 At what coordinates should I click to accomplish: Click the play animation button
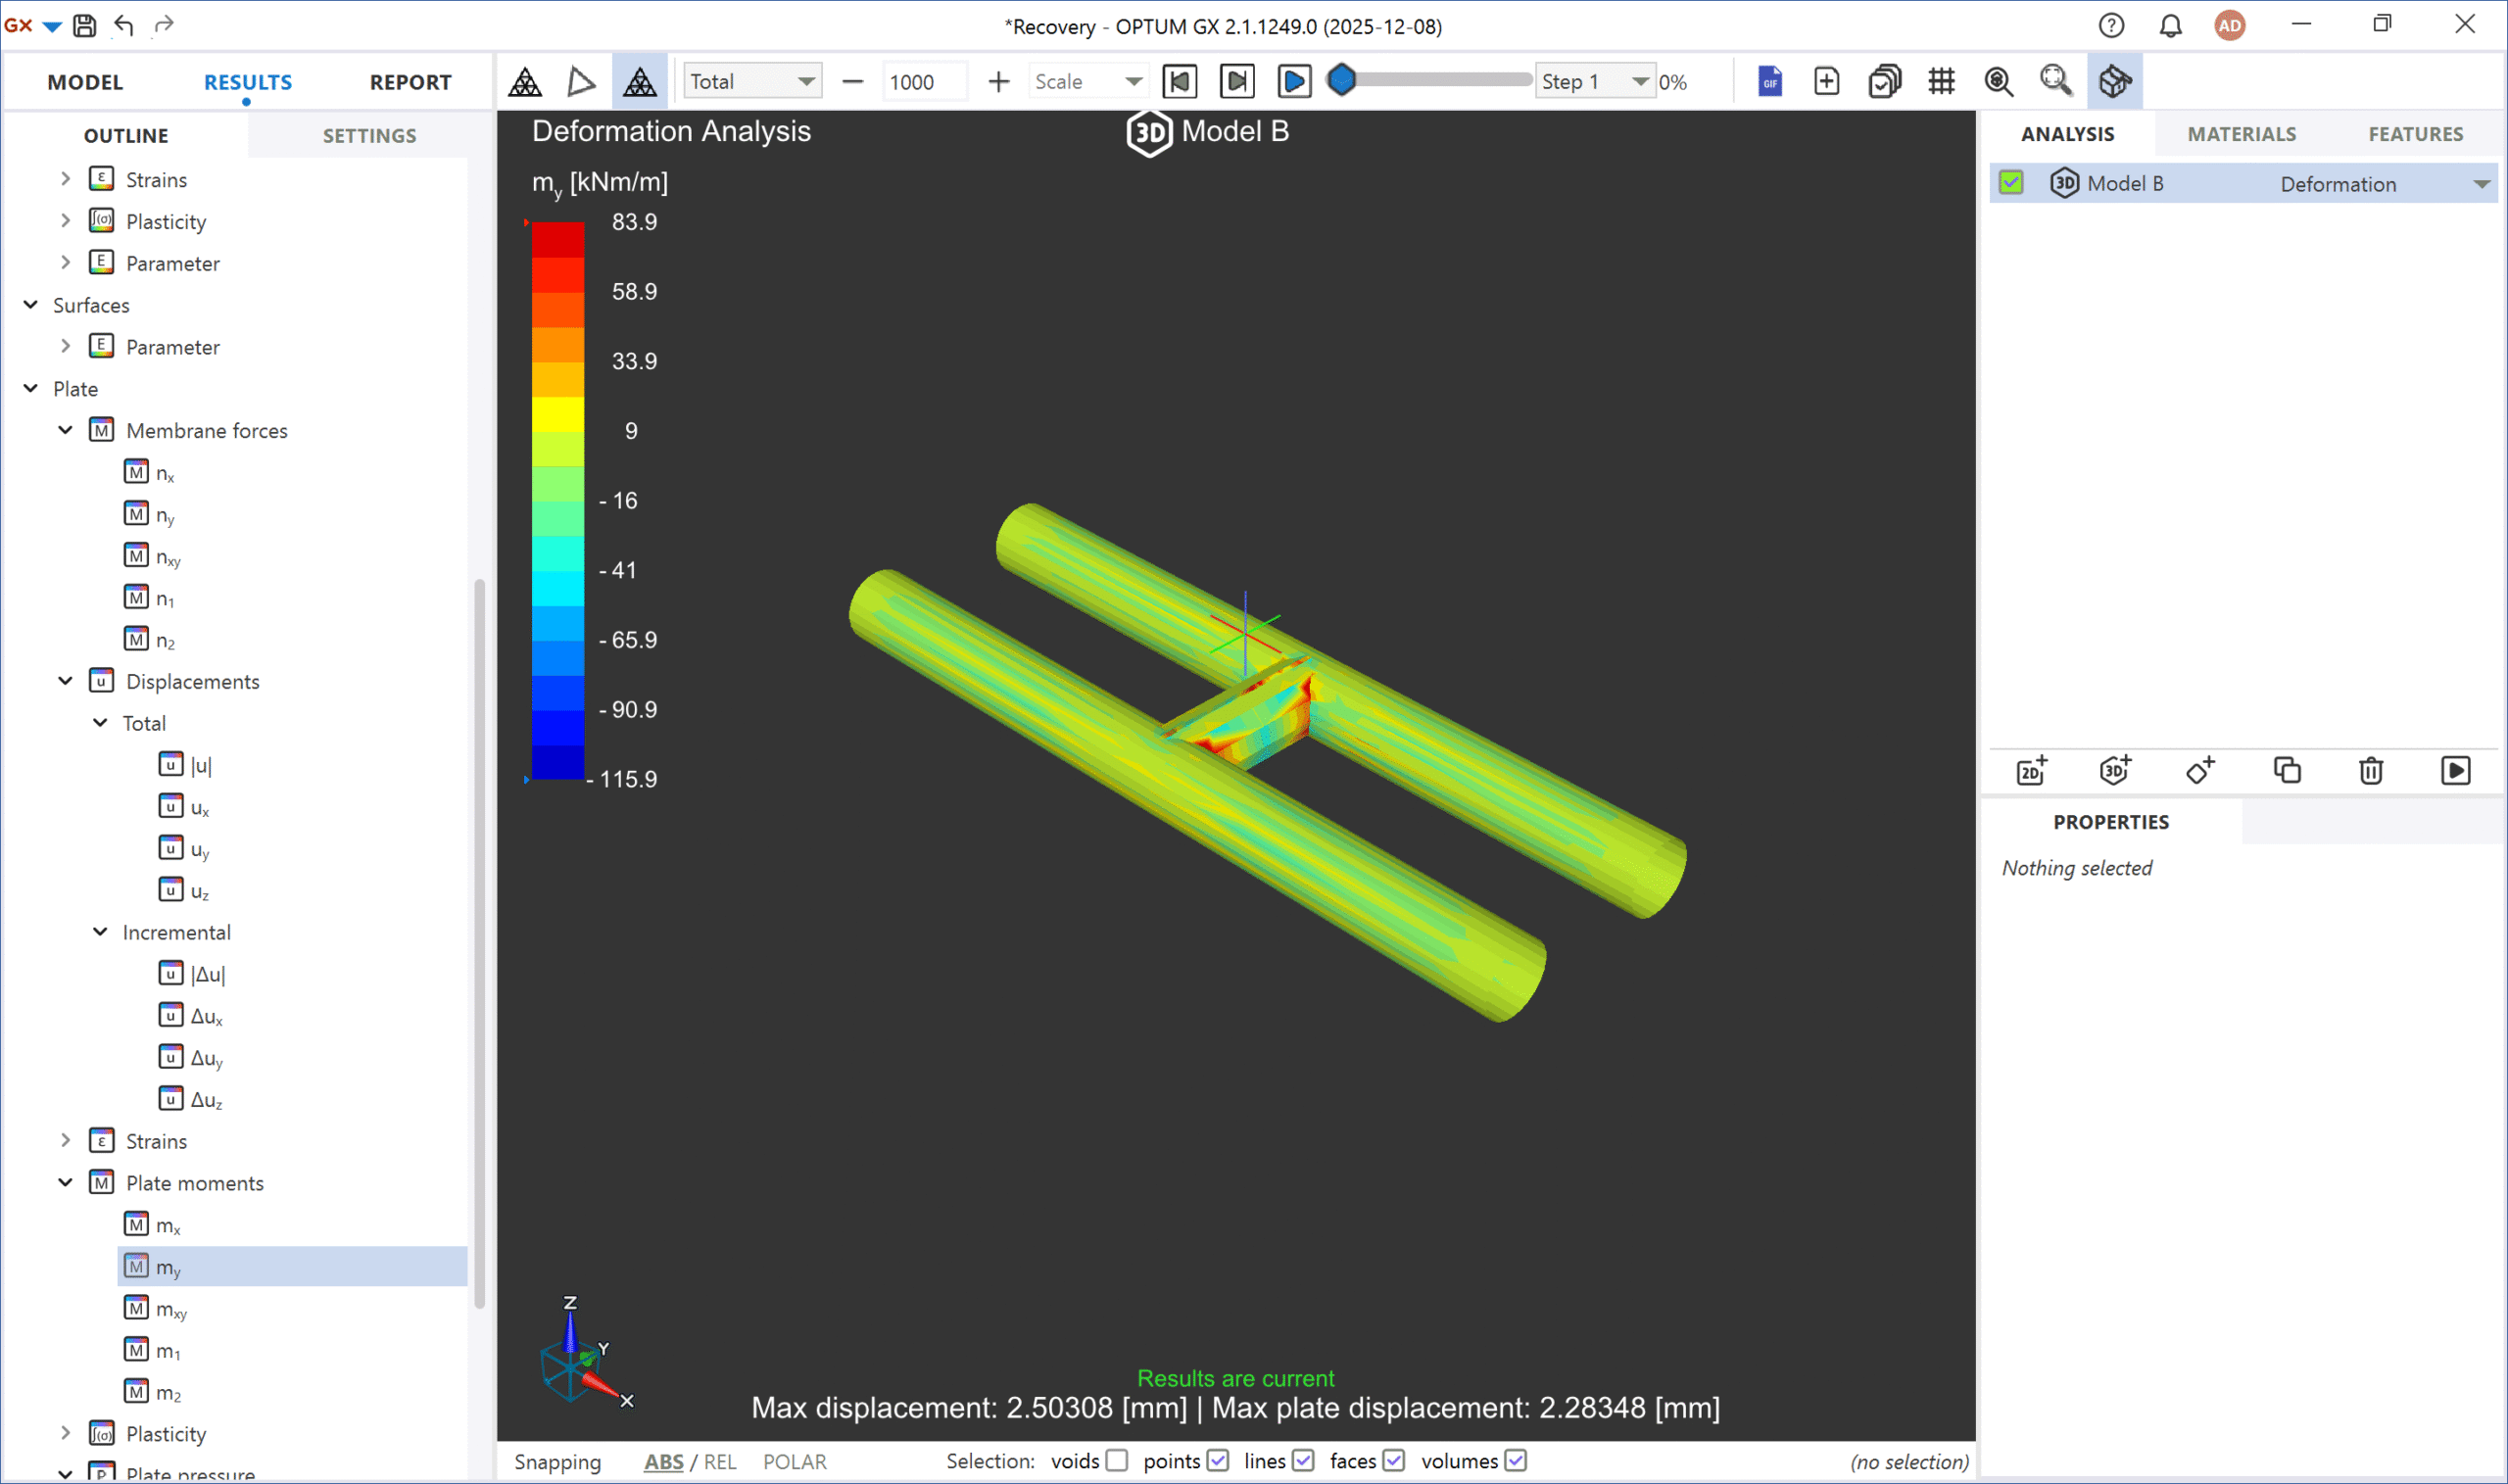click(1294, 81)
